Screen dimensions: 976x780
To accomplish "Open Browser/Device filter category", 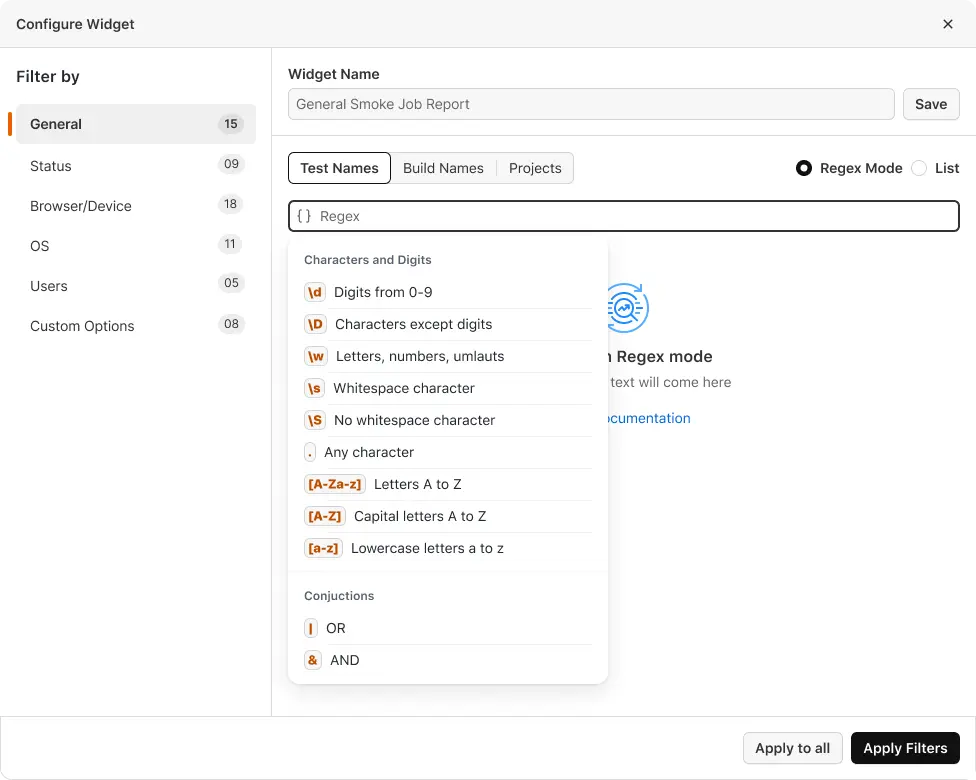I will (x=81, y=206).
